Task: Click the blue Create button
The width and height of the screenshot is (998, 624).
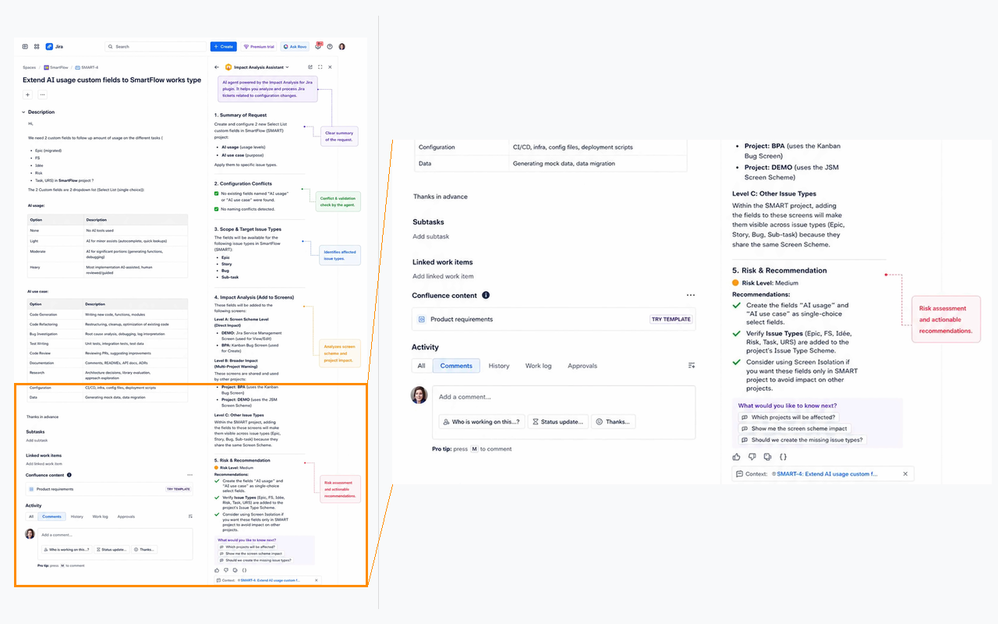Action: (x=223, y=46)
